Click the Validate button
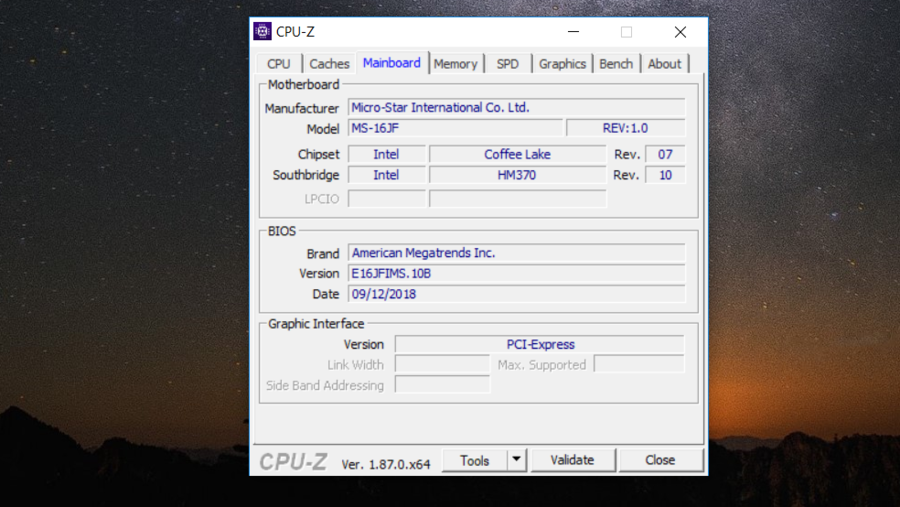The width and height of the screenshot is (900, 507). 572,460
